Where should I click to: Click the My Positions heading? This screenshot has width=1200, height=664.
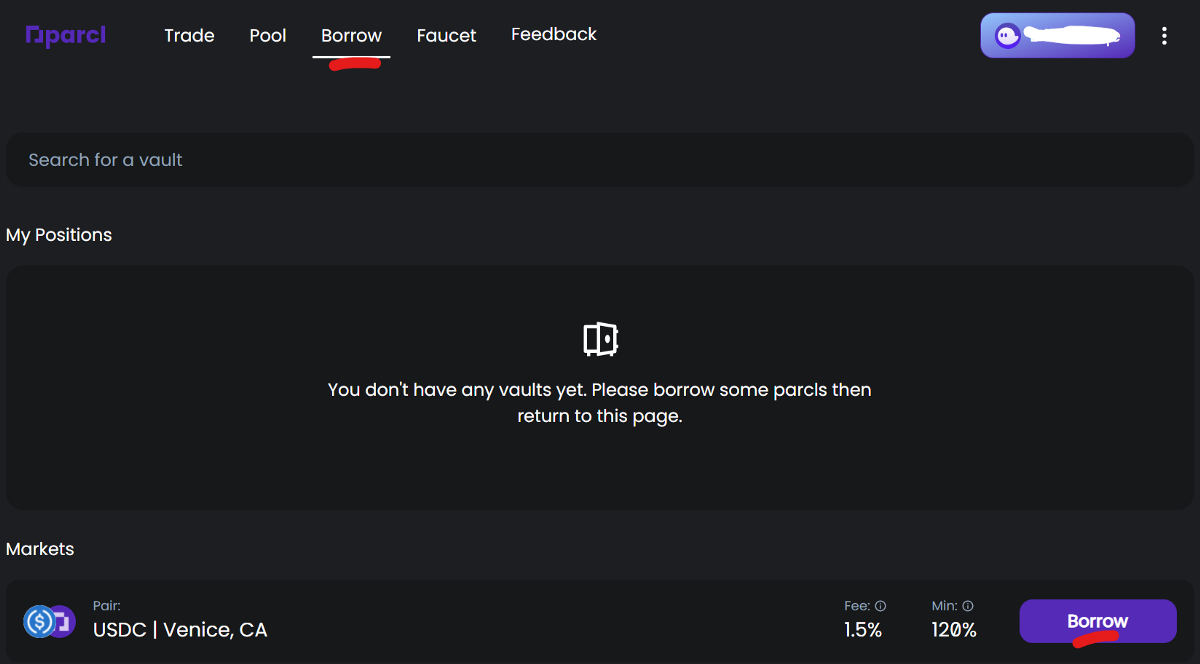point(59,235)
